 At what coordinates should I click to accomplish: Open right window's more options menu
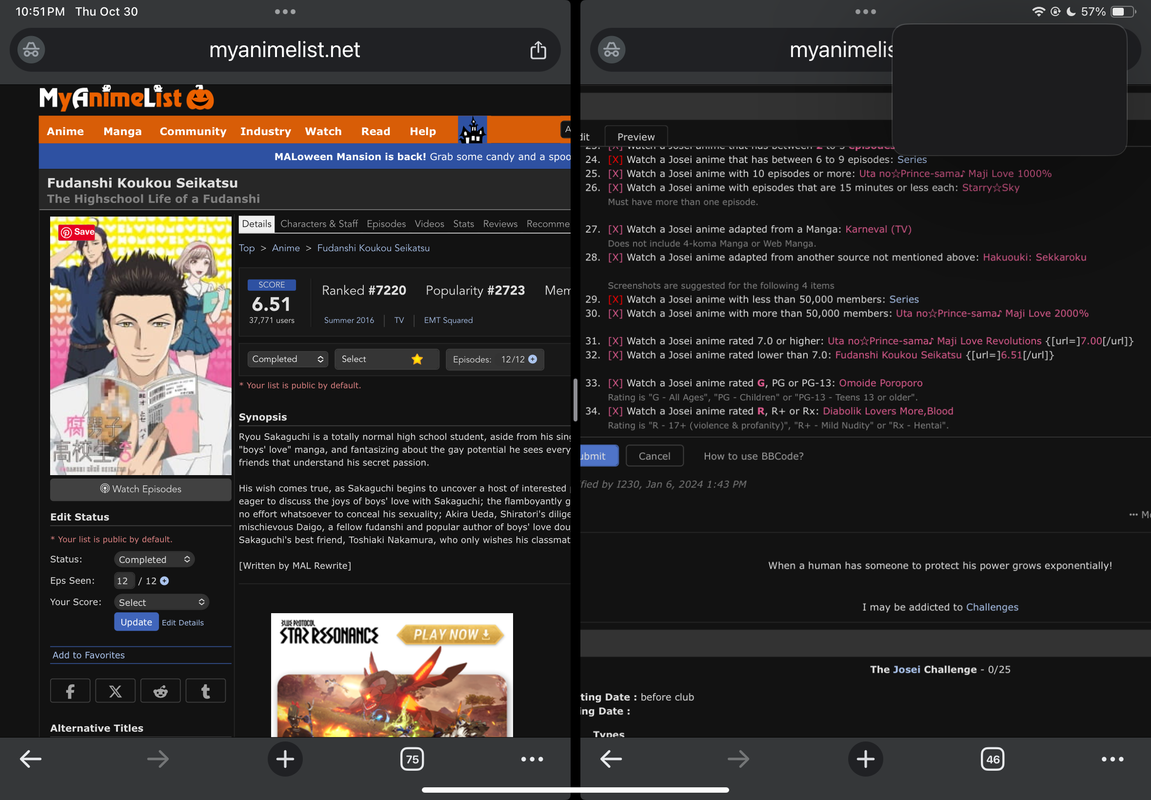click(1113, 759)
